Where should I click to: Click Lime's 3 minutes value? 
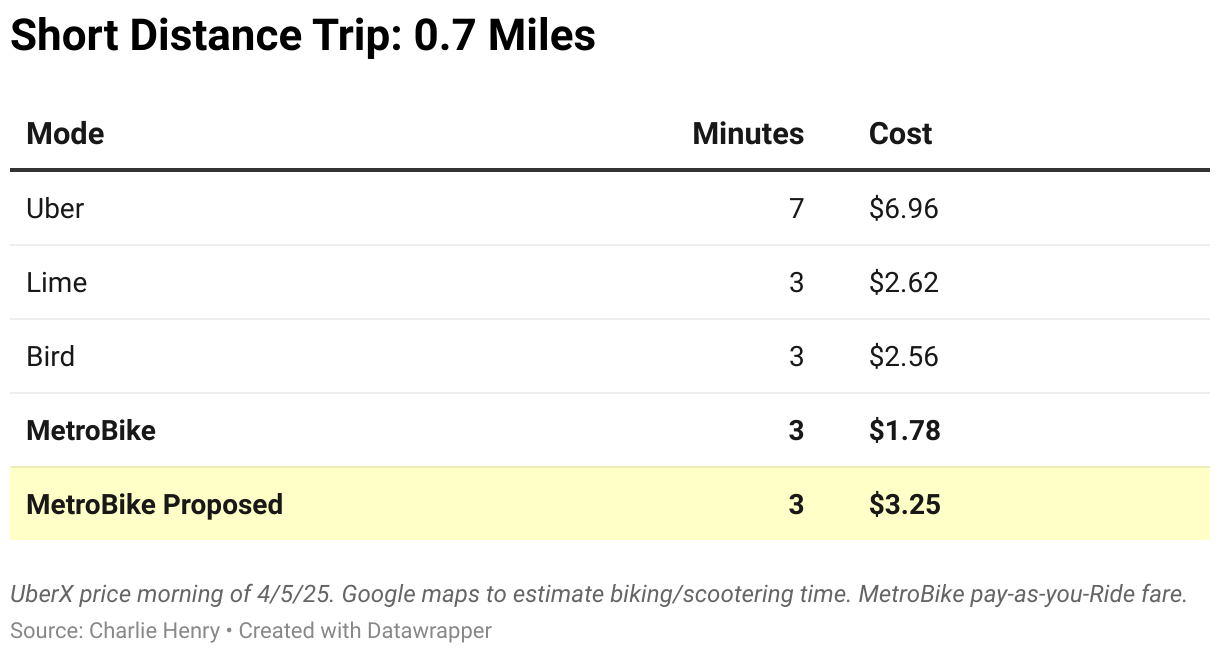[x=796, y=283]
